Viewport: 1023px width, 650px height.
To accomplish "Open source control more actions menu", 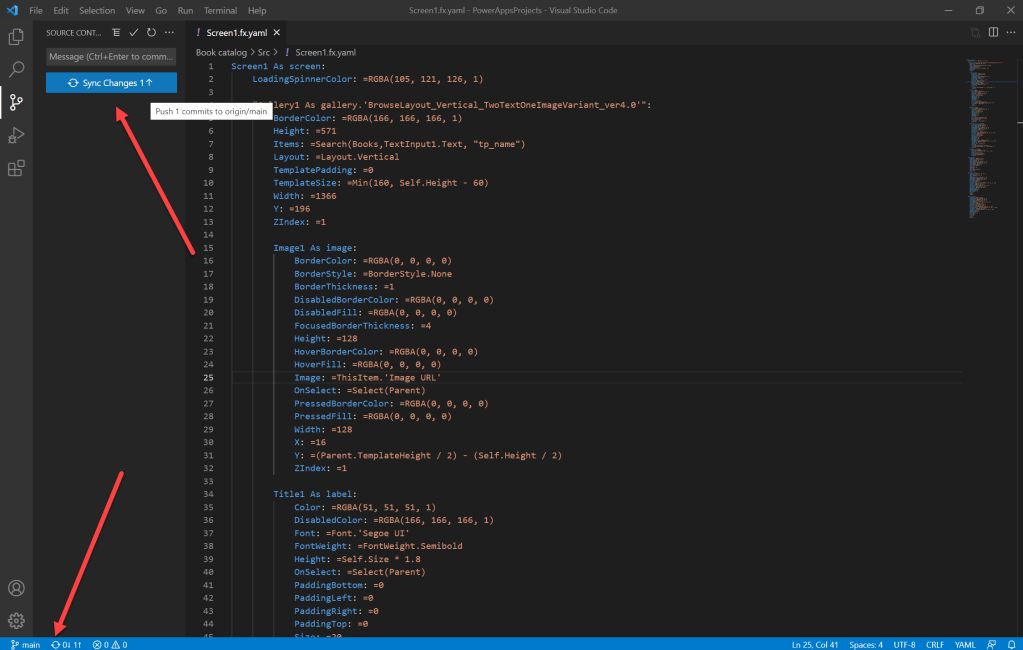I will coord(169,33).
